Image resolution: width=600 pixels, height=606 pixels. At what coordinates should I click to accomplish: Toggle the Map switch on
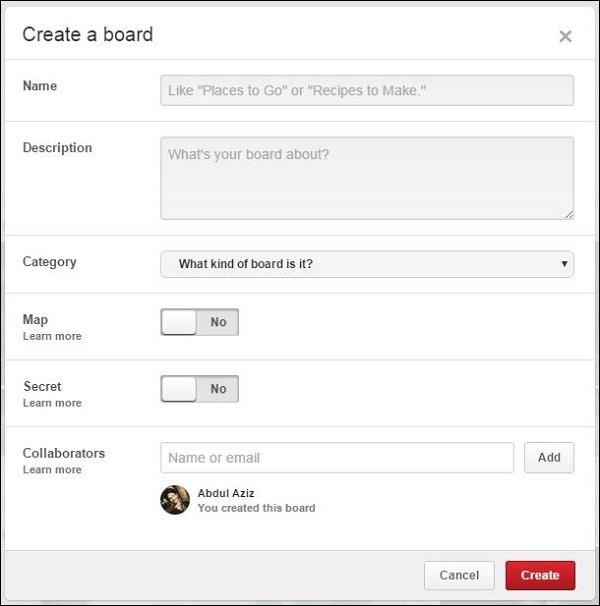point(199,322)
